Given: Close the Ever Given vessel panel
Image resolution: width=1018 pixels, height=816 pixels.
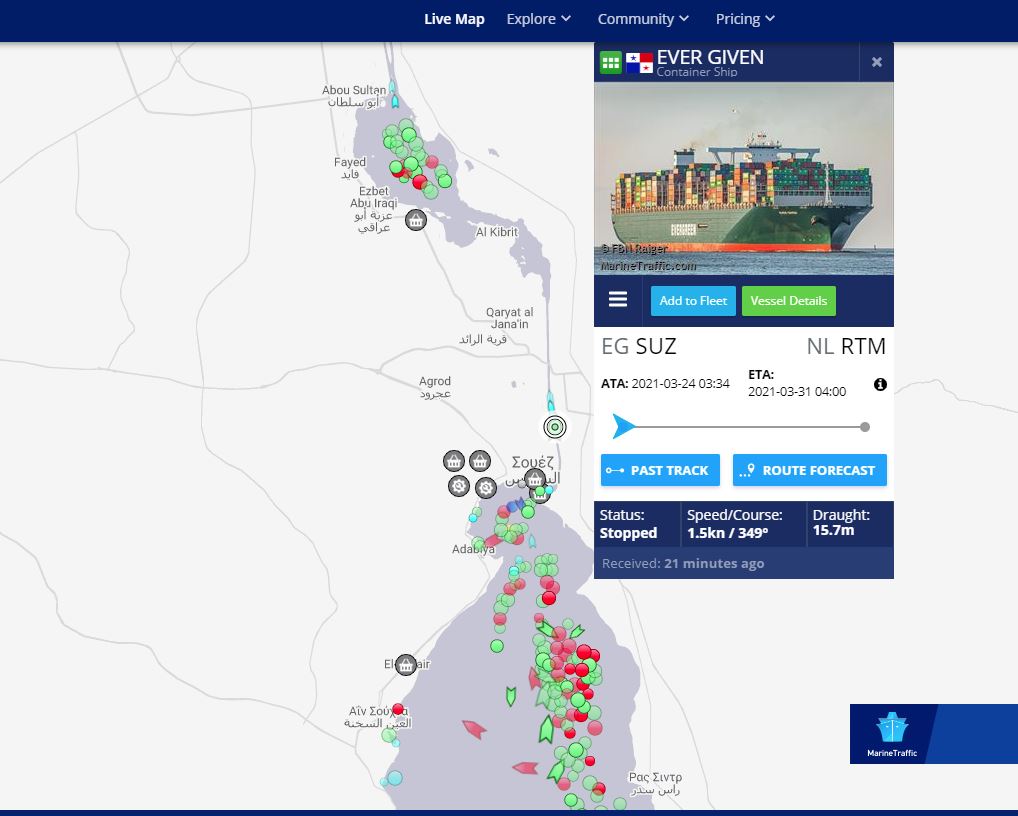Looking at the screenshot, I should coord(876,62).
